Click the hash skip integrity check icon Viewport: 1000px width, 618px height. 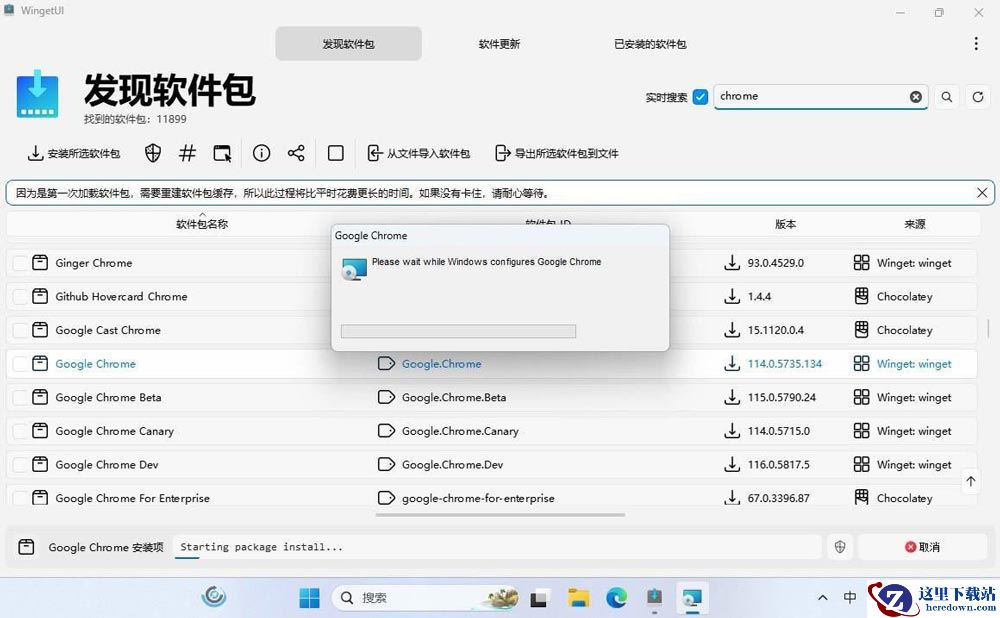pyautogui.click(x=187, y=153)
